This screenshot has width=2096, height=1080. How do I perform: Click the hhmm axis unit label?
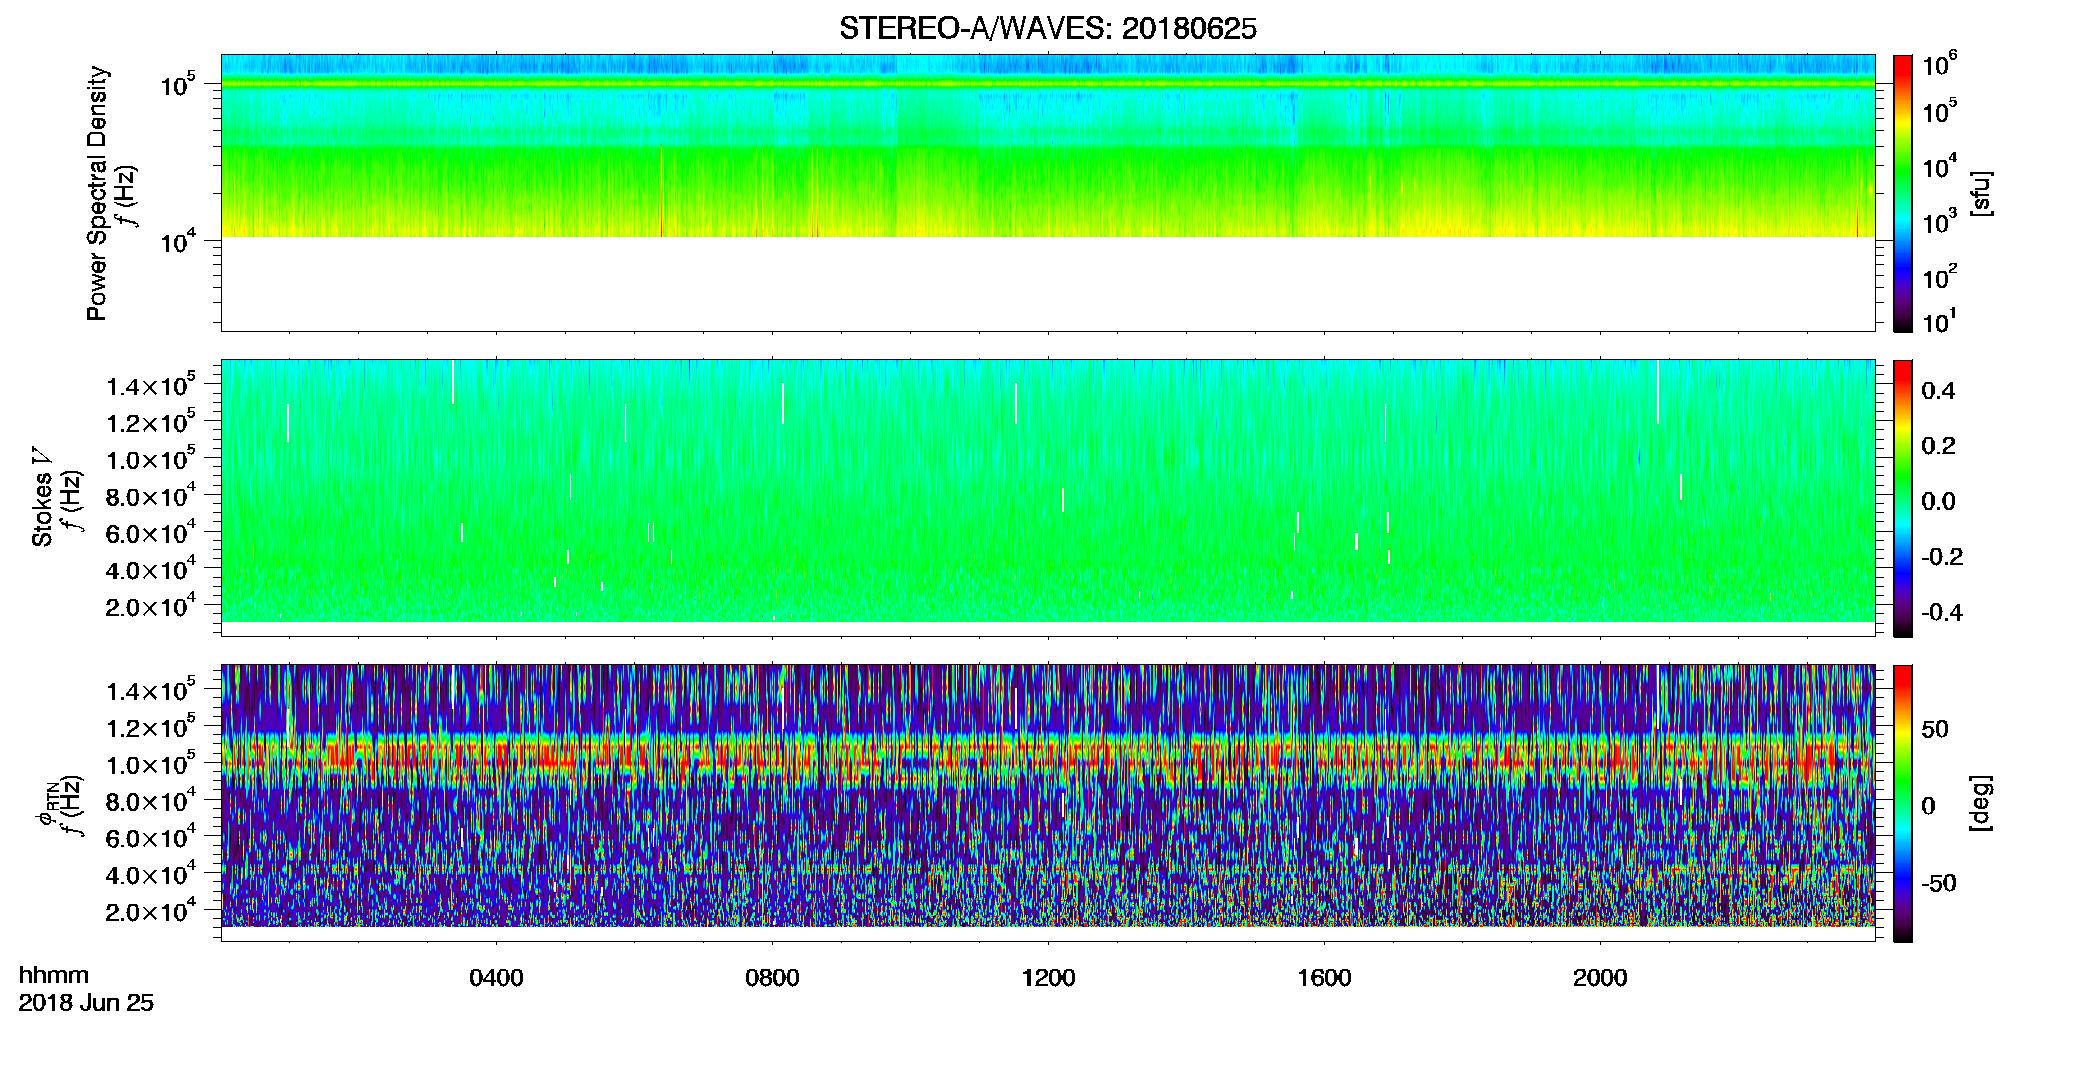[x=54, y=976]
